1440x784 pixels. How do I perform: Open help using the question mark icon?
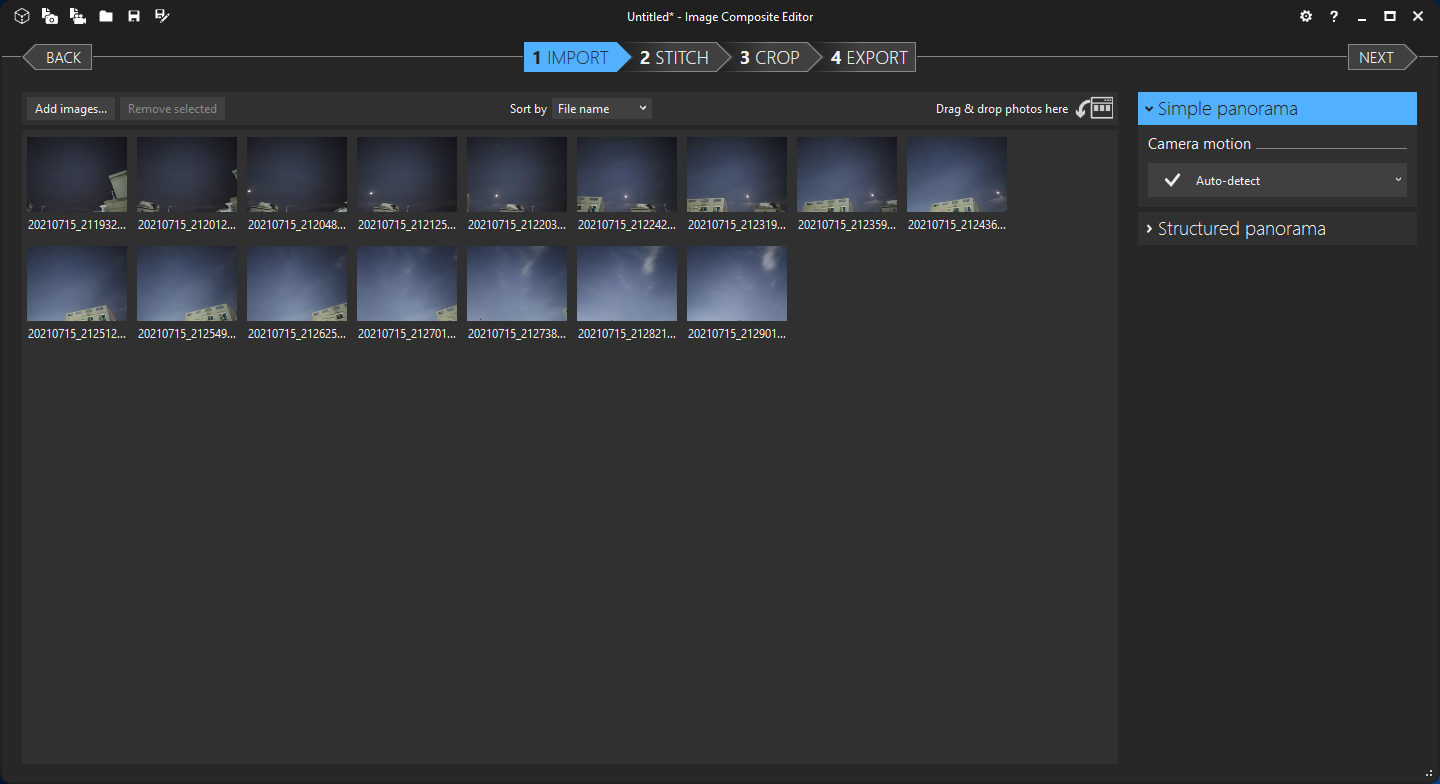tap(1334, 16)
